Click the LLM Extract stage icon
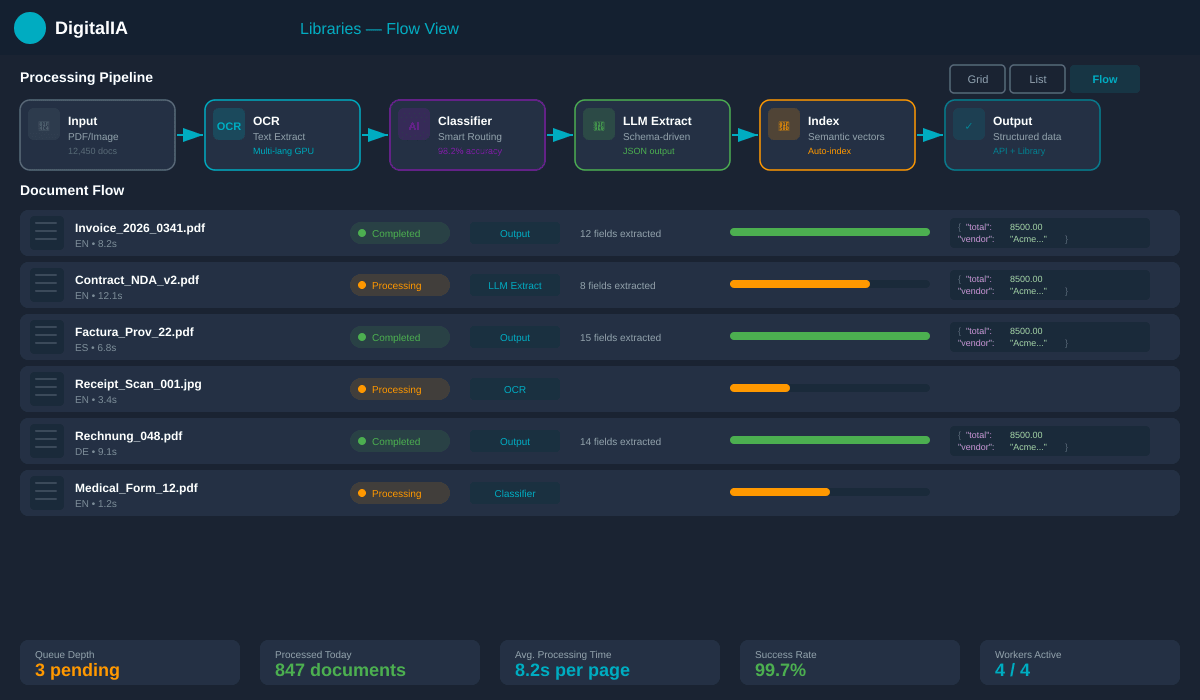Image resolution: width=1200 pixels, height=700 pixels. [x=598, y=125]
